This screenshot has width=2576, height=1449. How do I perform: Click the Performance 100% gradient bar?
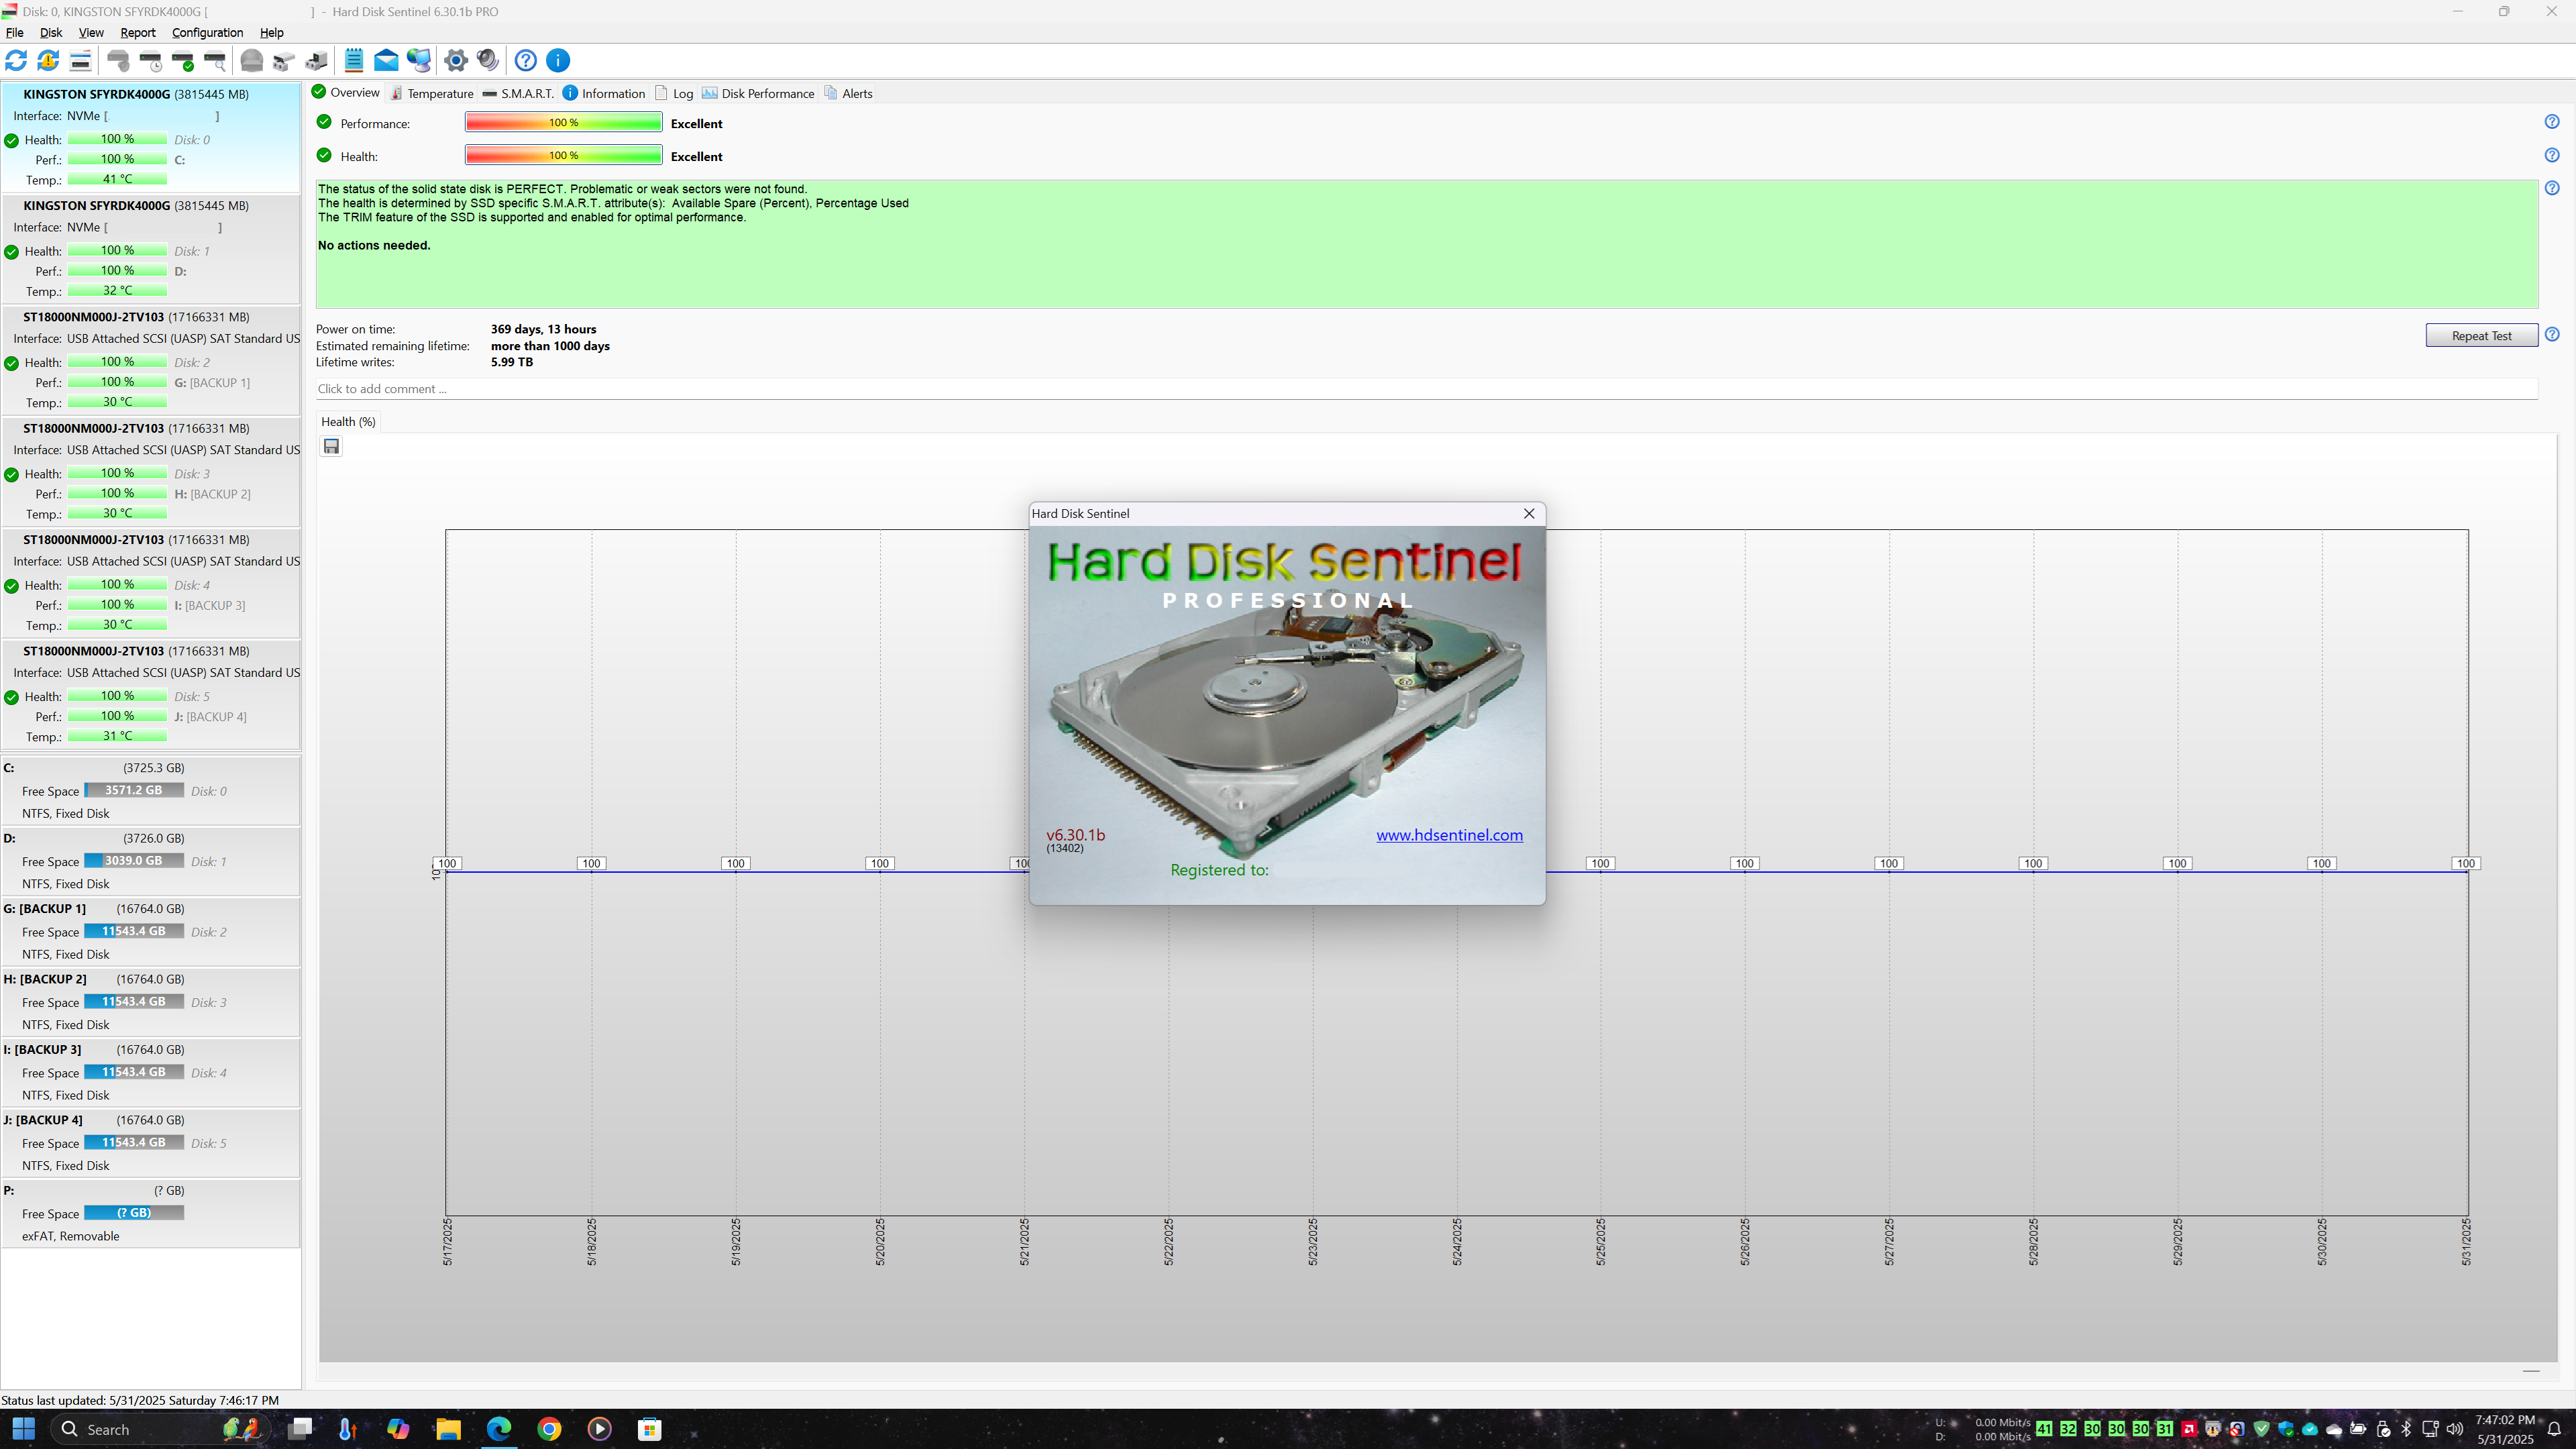click(x=563, y=122)
